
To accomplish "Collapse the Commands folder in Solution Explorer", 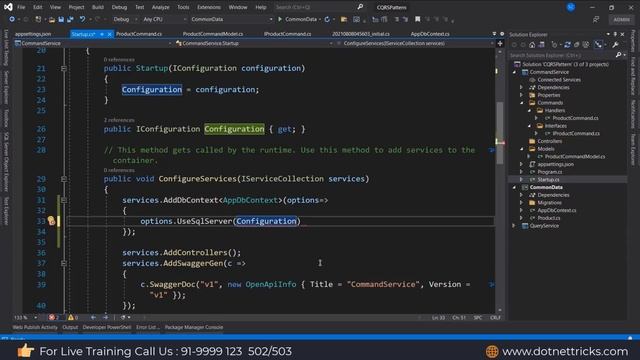I will click(x=521, y=103).
